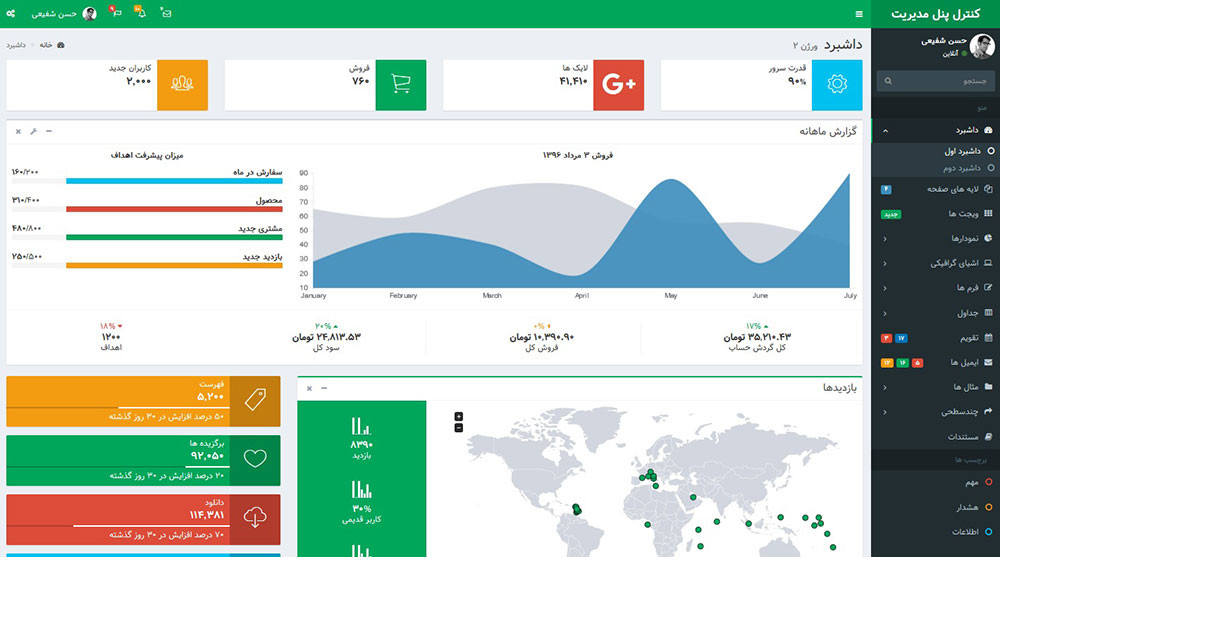The image size is (1219, 624).
Task: Click the حسن شفیعی user name in header
Action: tap(54, 14)
